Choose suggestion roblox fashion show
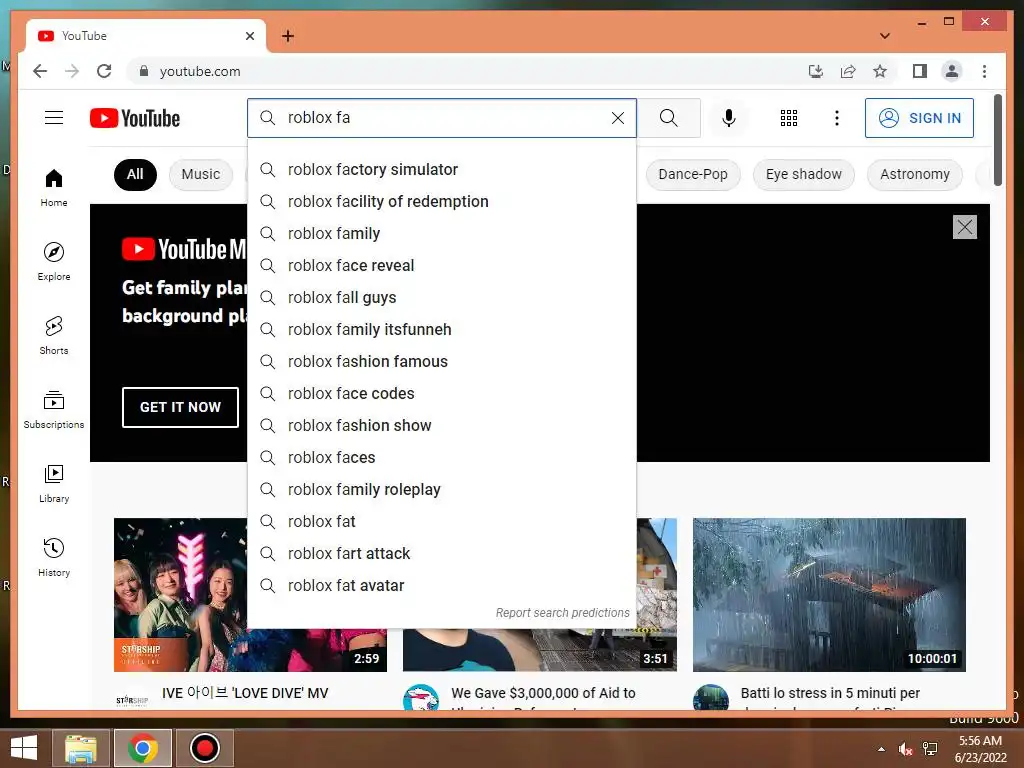Viewport: 1024px width, 768px height. [x=441, y=426]
